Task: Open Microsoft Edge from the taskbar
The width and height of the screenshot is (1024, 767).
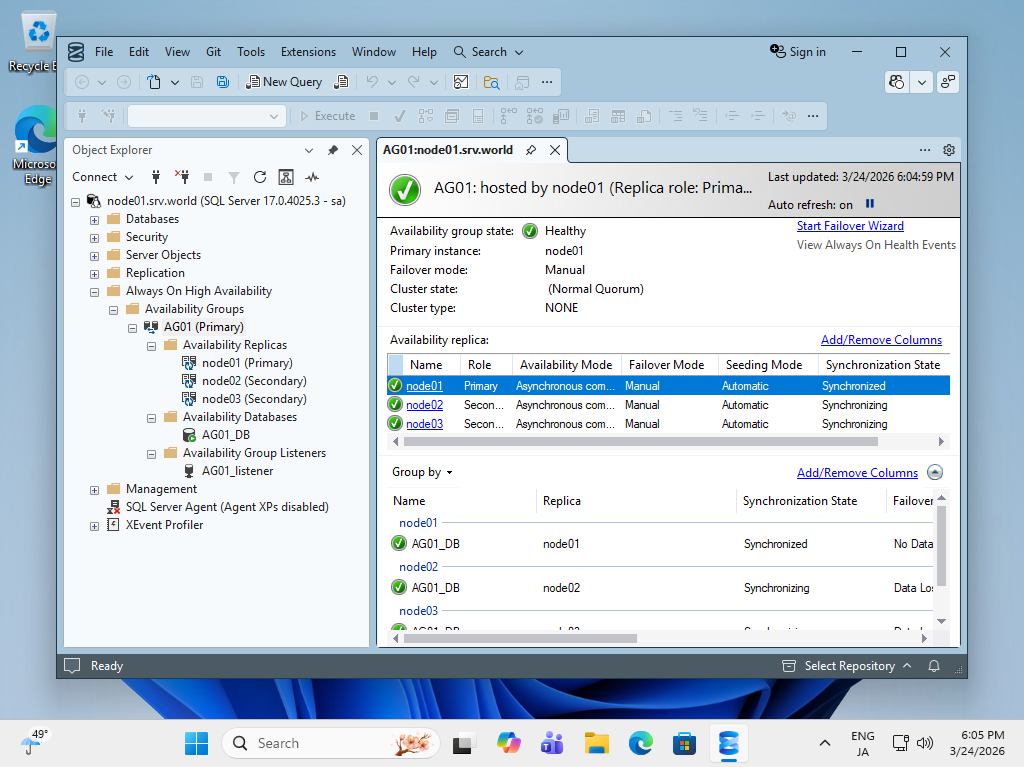Action: pos(641,743)
